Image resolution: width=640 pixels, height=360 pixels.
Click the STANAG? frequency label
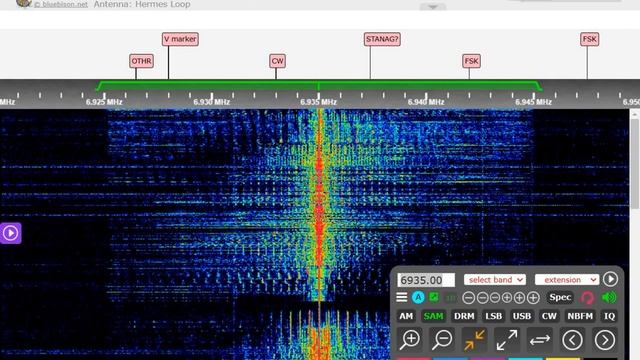382,39
